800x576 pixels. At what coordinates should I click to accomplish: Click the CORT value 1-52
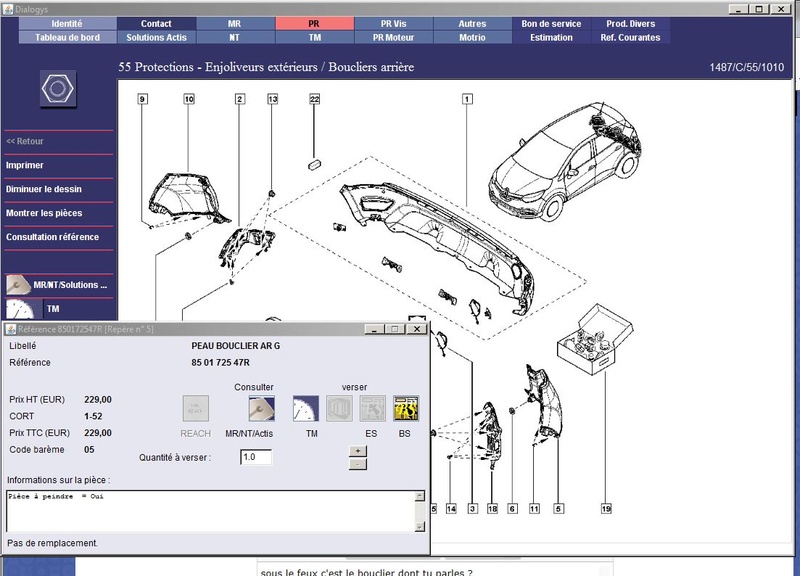point(93,416)
